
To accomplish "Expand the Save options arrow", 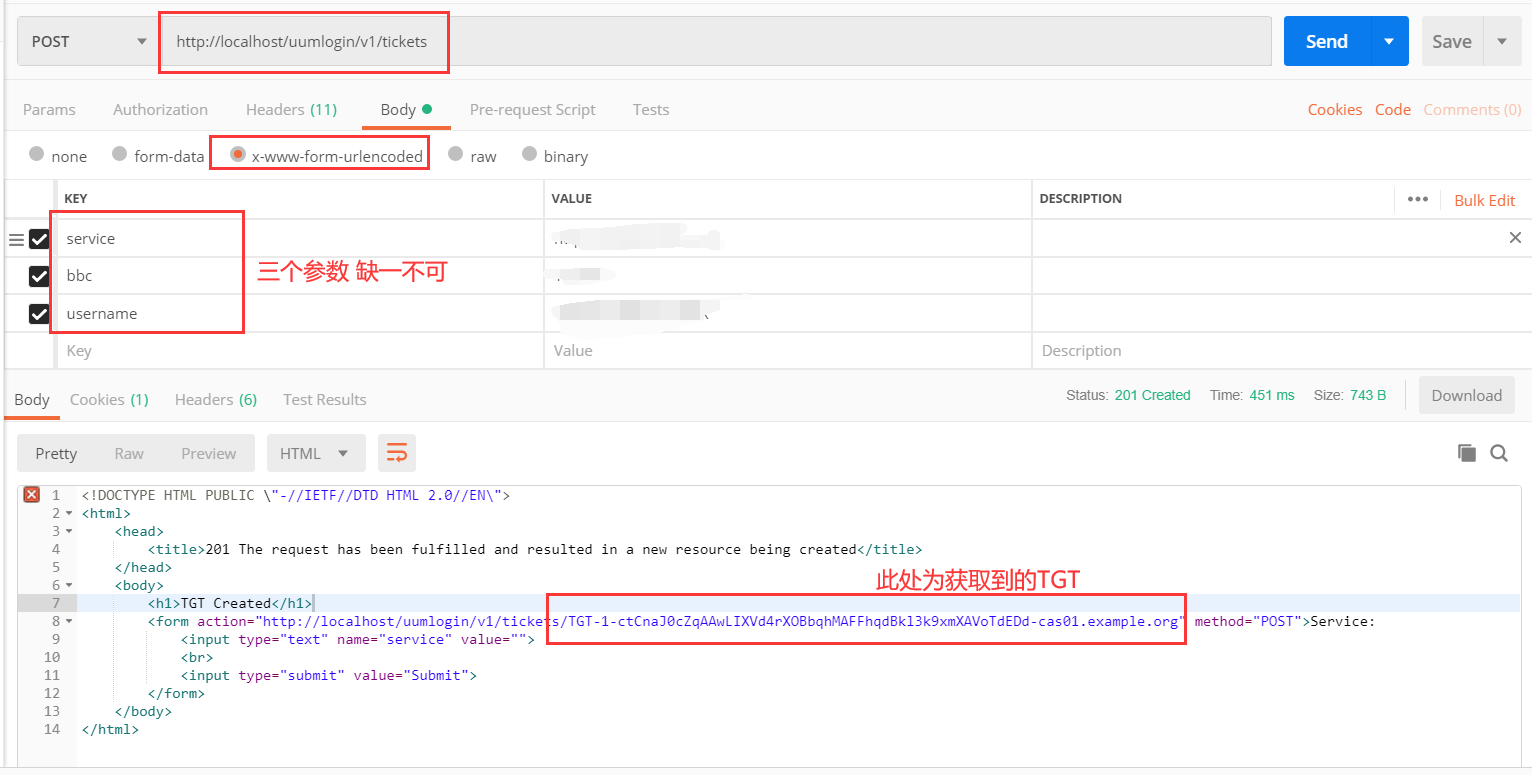I will coord(1501,41).
